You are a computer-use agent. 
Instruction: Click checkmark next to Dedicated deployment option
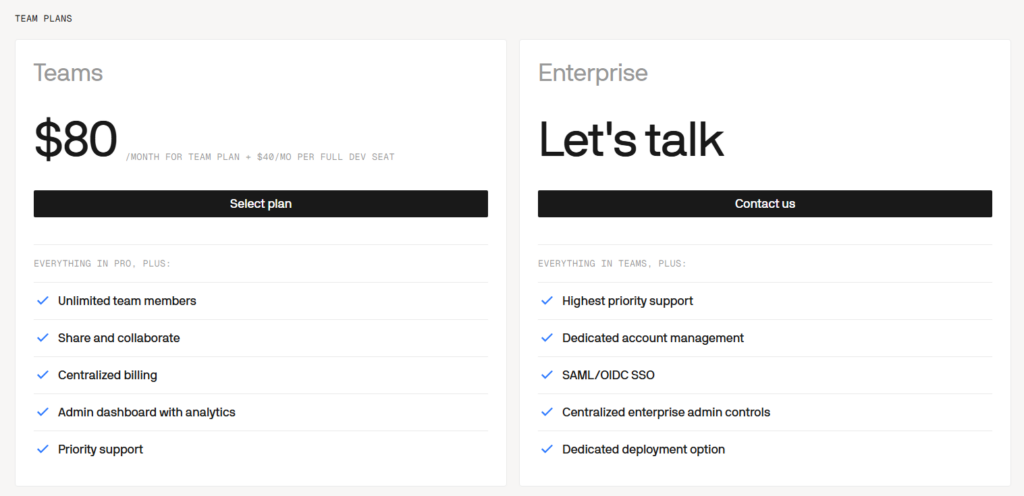click(547, 450)
